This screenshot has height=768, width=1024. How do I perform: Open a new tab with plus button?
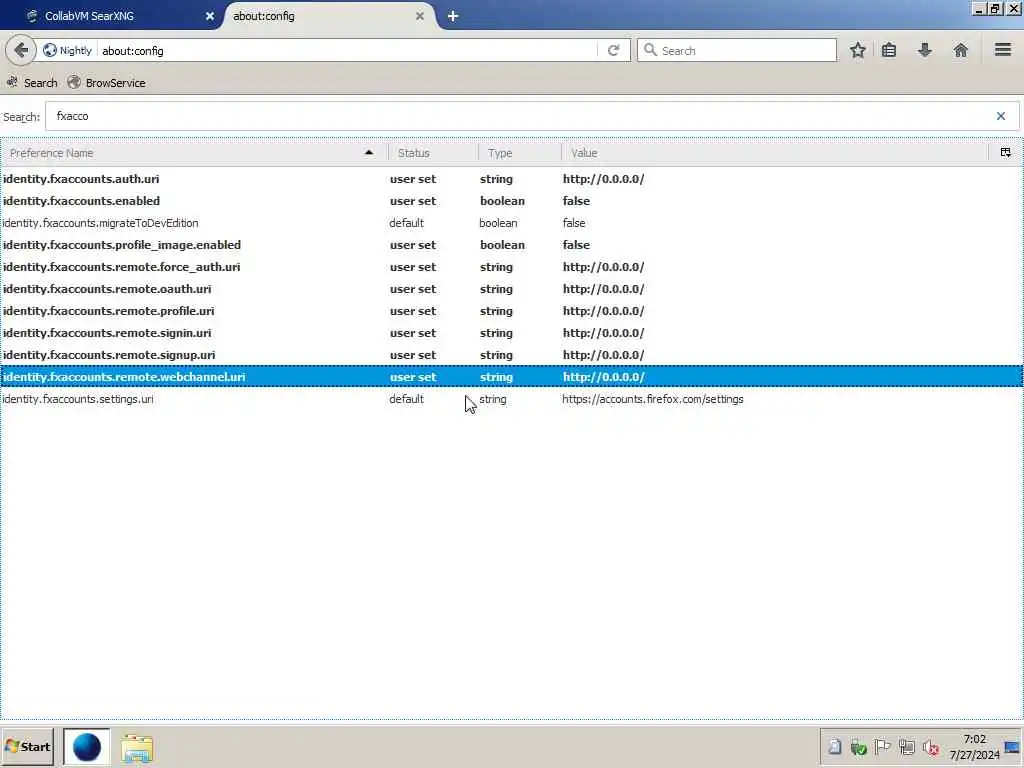(453, 16)
